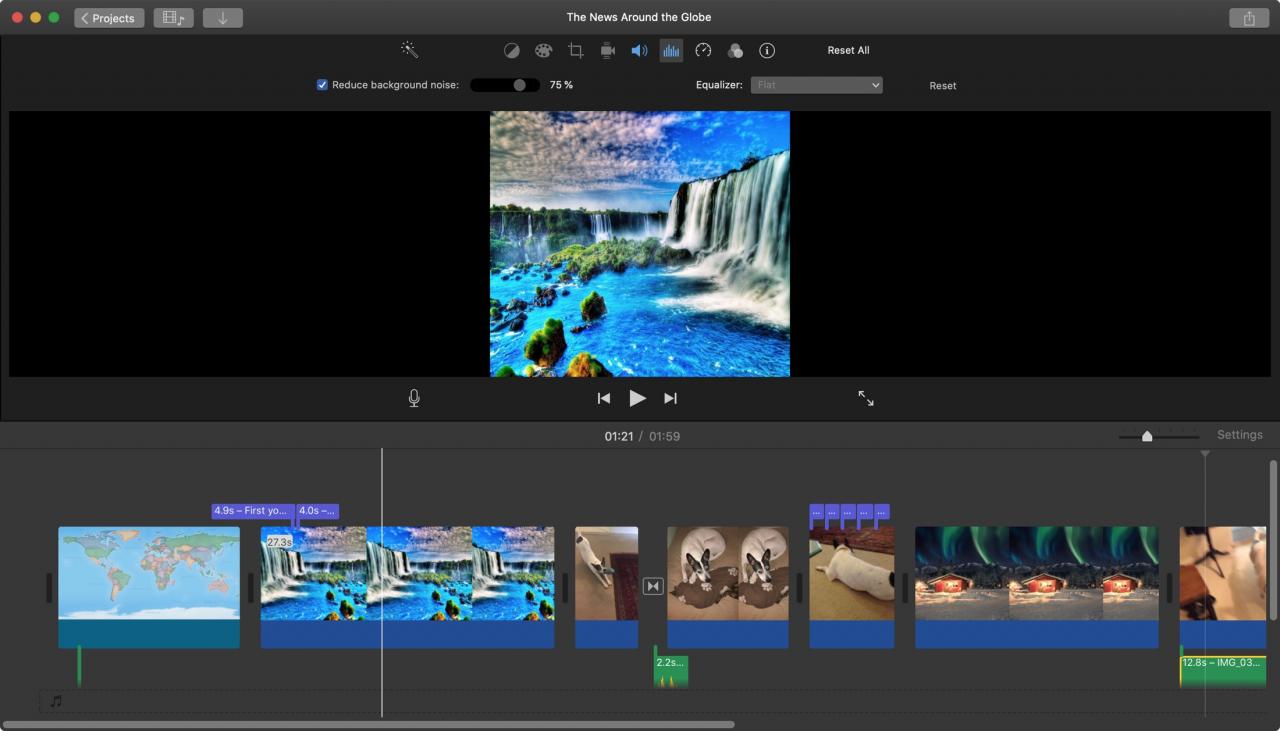Open the color balance tool

click(511, 51)
